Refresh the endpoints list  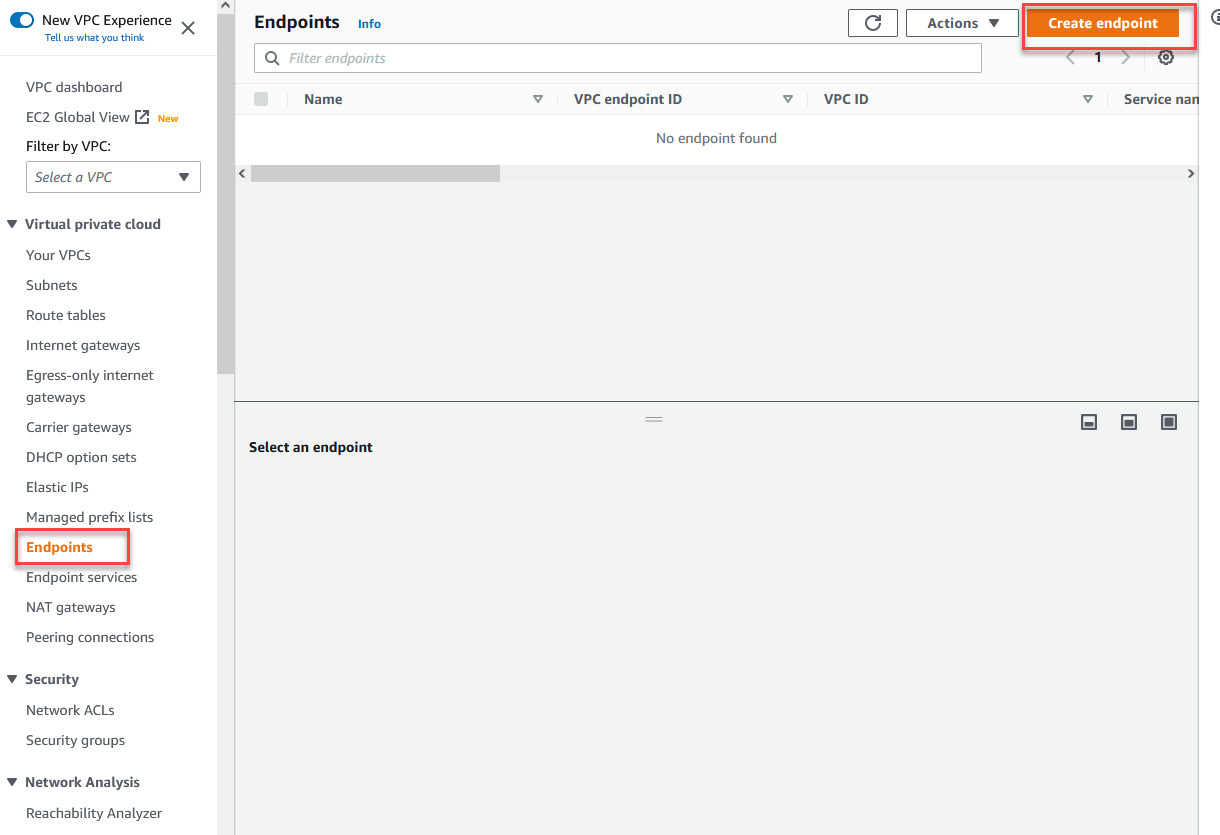pyautogui.click(x=873, y=23)
